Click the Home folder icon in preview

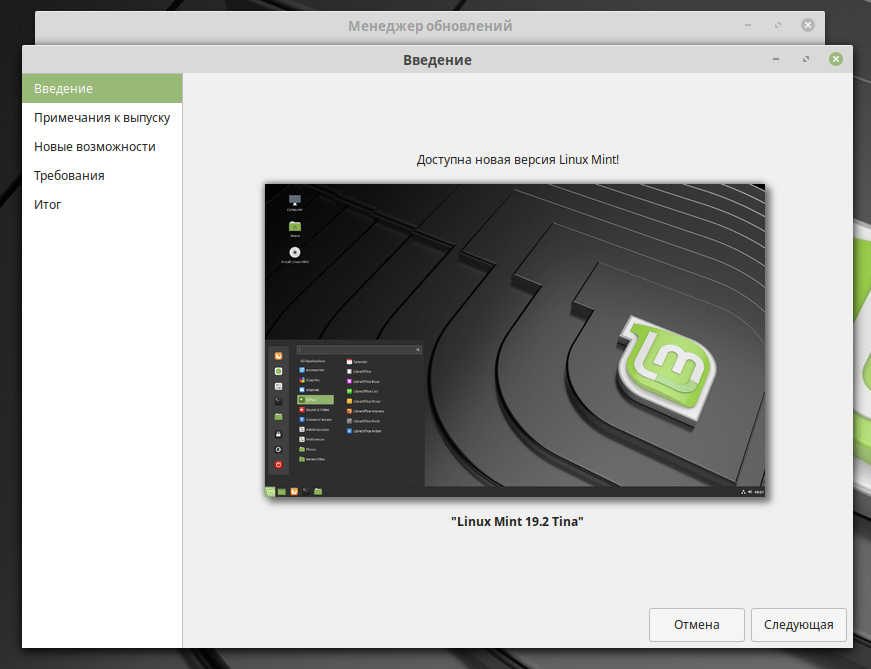pyautogui.click(x=295, y=227)
